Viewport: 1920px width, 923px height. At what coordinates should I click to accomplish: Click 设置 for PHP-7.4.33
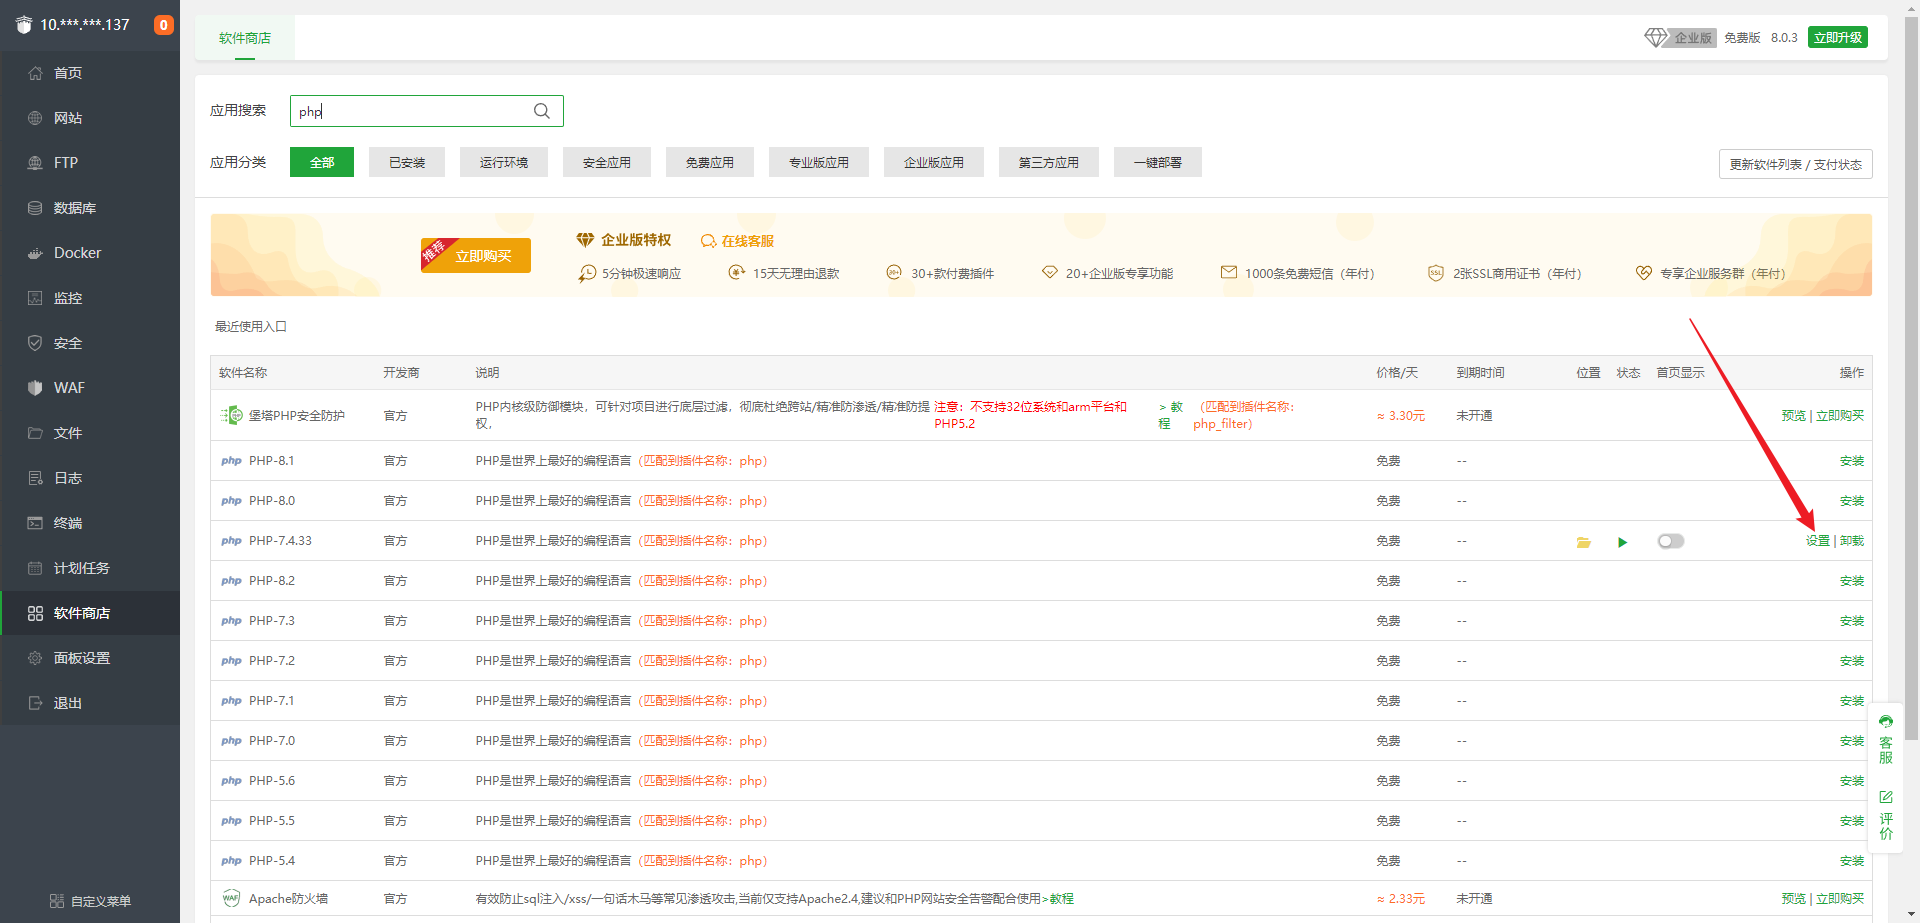point(1817,541)
